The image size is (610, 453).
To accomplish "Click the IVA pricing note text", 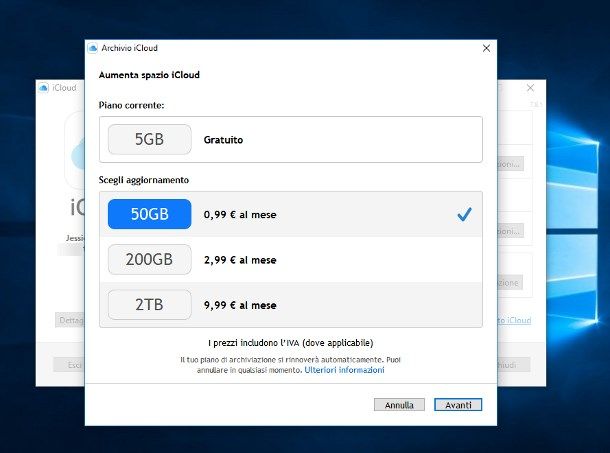I will (x=291, y=343).
